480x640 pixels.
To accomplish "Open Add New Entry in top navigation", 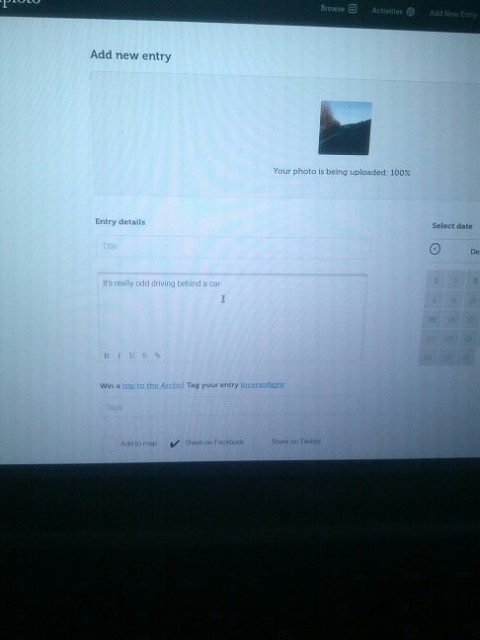I will coord(453,13).
